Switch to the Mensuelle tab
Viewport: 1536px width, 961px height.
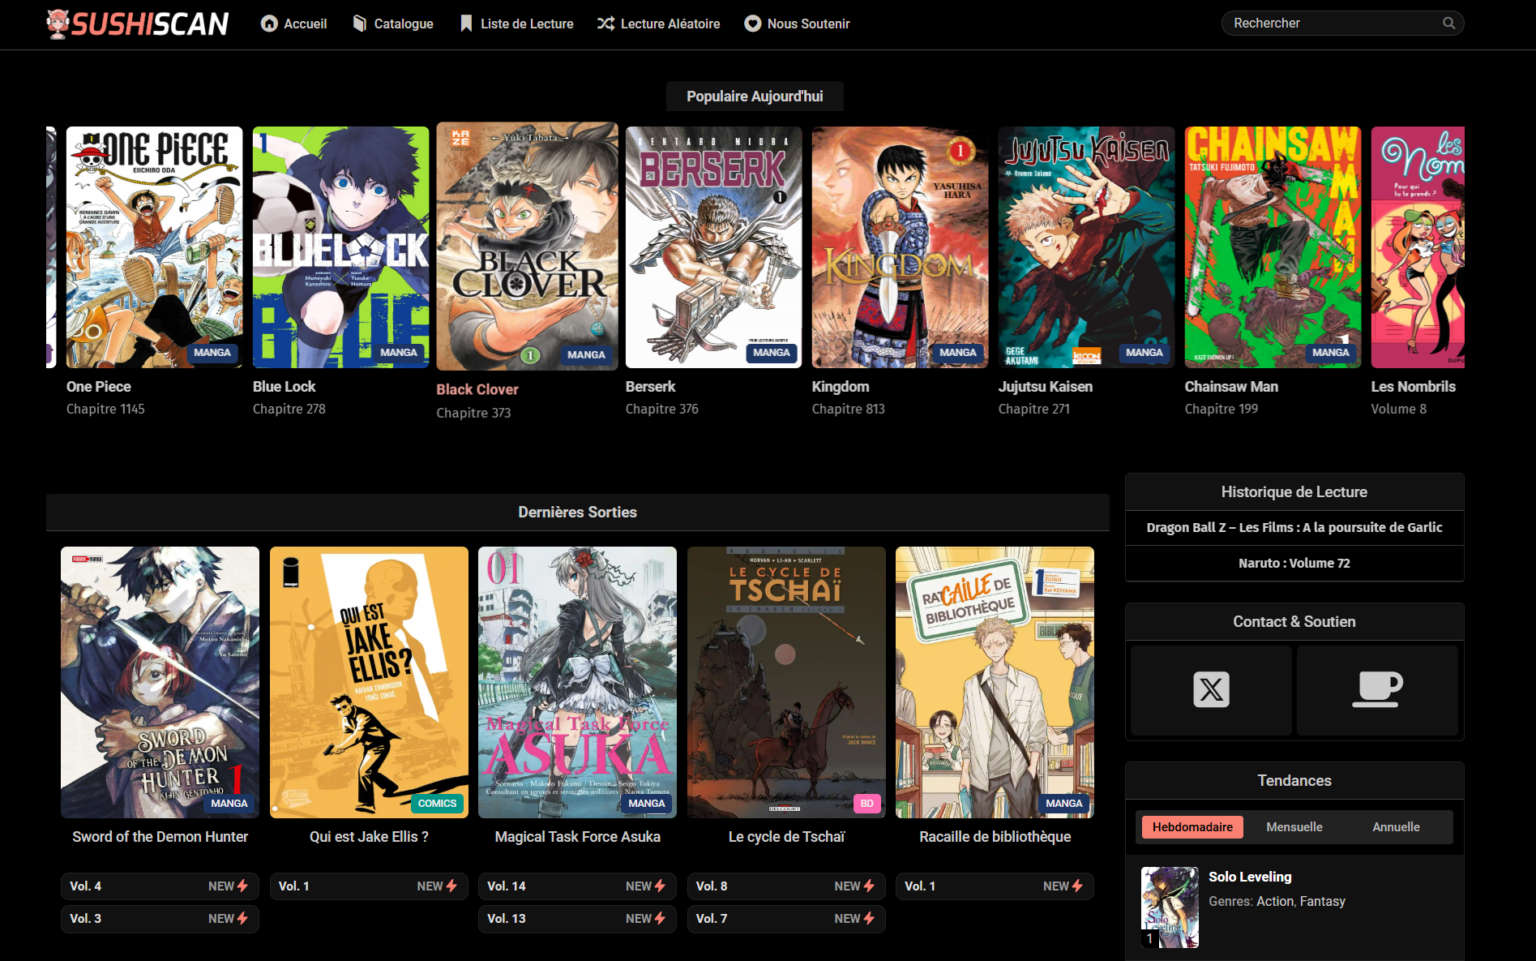[1294, 827]
